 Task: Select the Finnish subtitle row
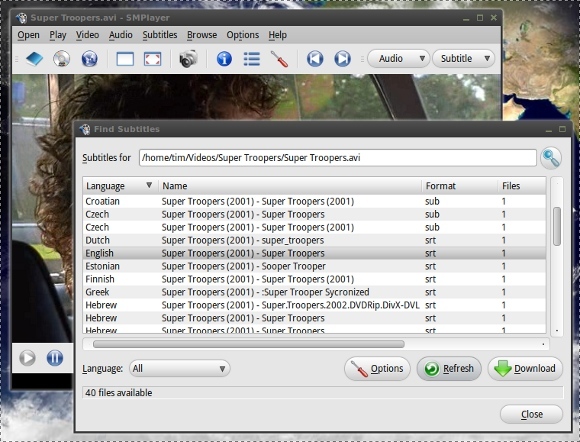pyautogui.click(x=314, y=279)
